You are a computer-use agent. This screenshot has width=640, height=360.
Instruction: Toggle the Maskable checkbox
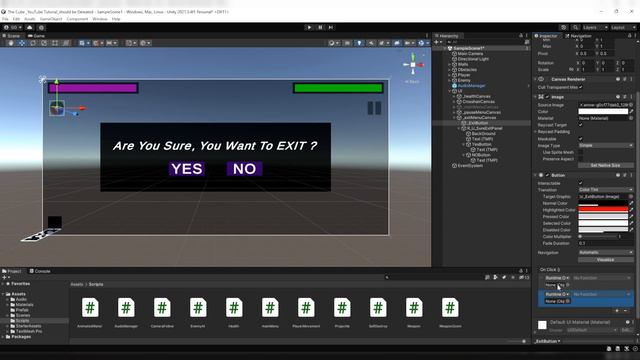[581, 139]
